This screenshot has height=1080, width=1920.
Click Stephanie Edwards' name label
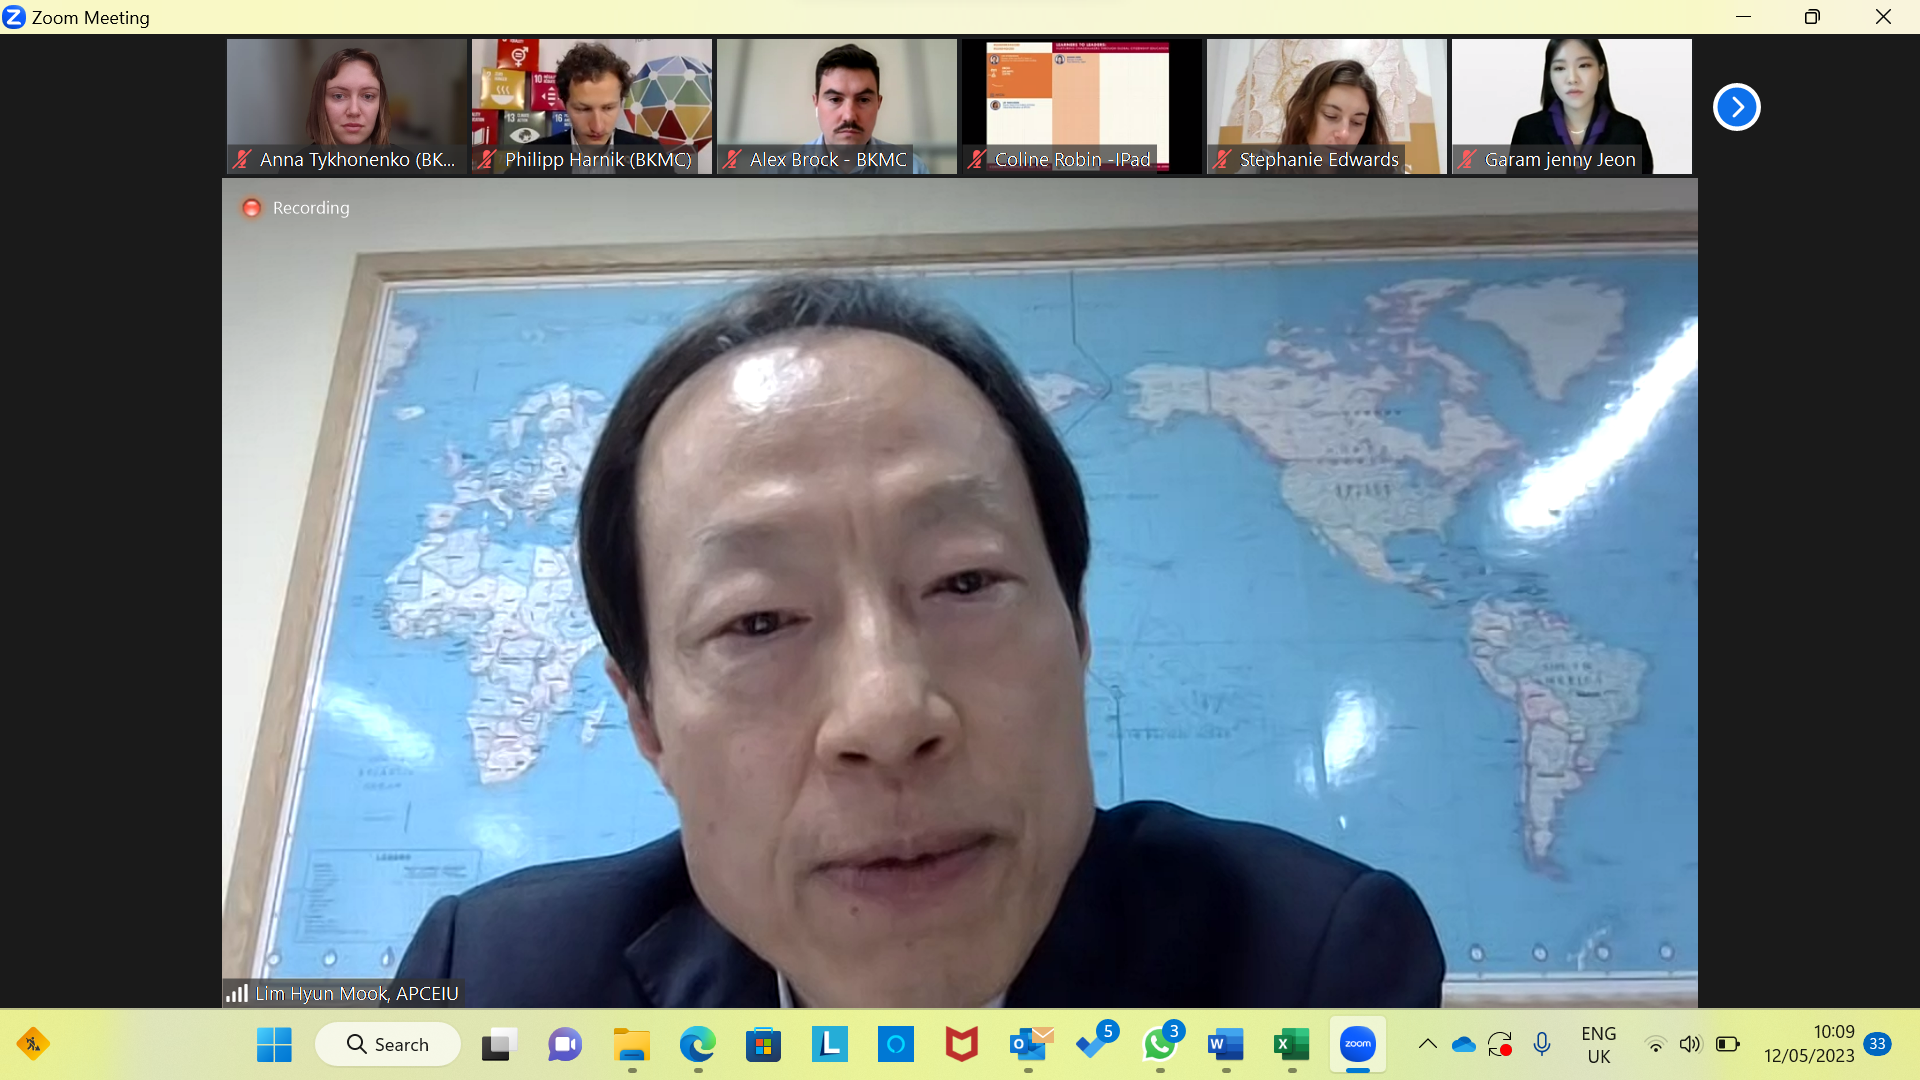[x=1318, y=159]
